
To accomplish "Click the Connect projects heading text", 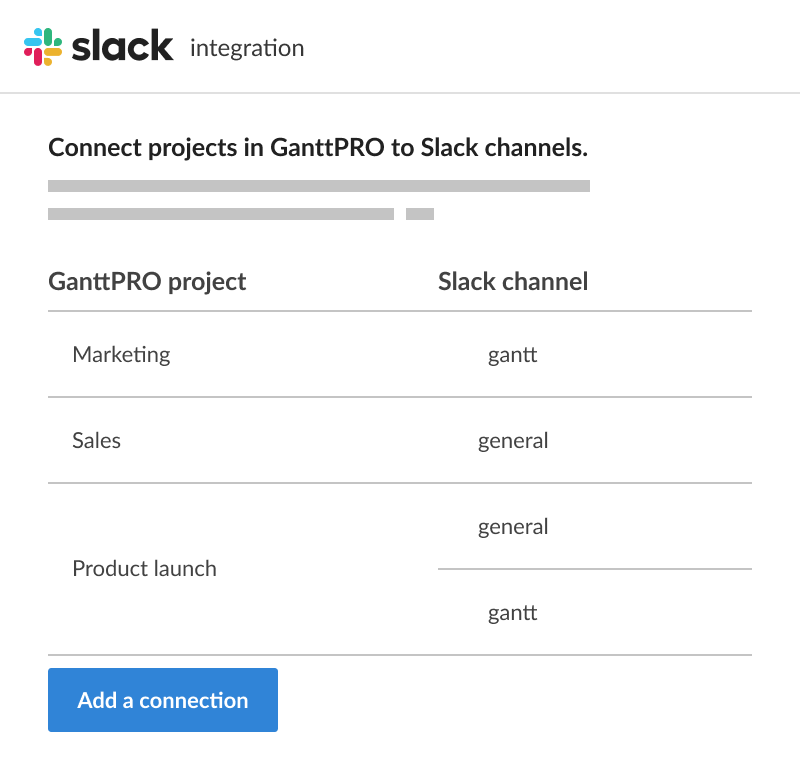I will click(x=318, y=147).
